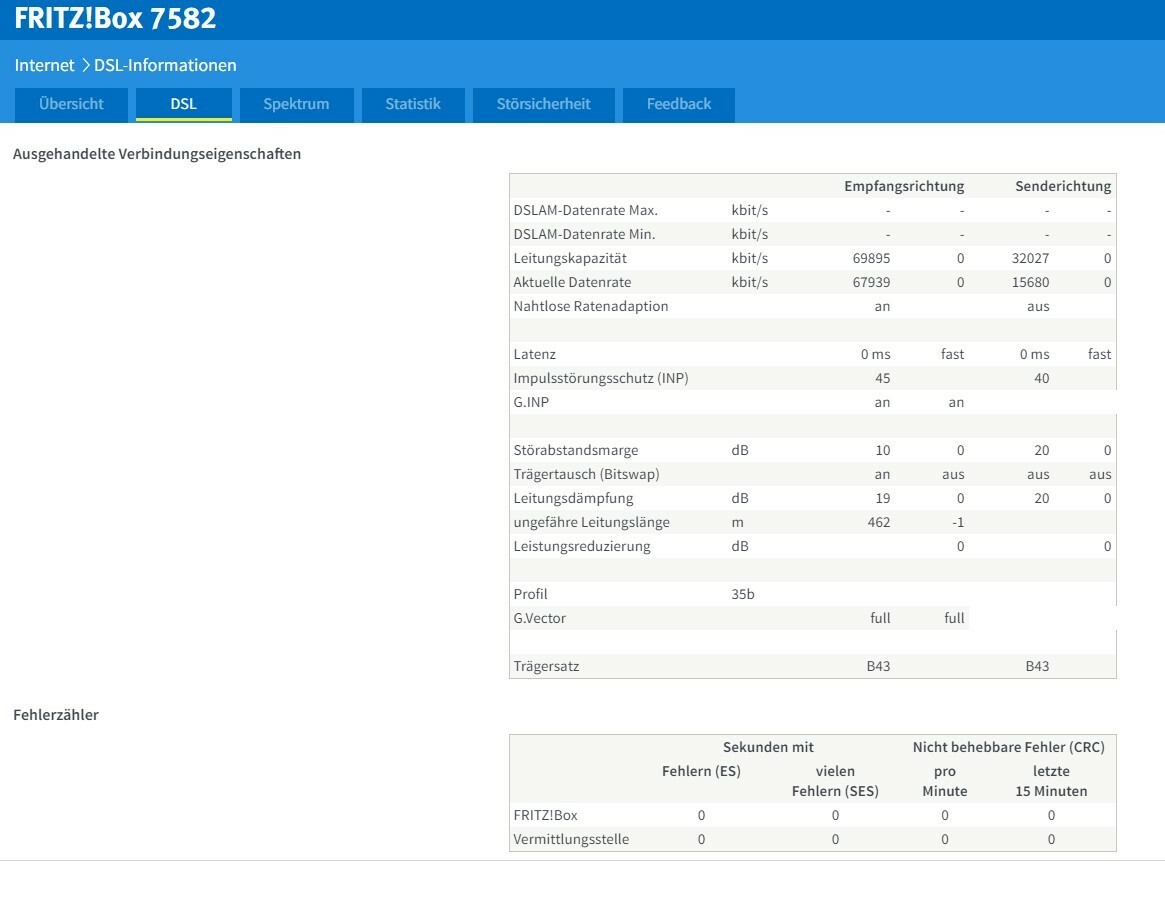Select the INP value 40
1165x910 pixels.
[1042, 378]
